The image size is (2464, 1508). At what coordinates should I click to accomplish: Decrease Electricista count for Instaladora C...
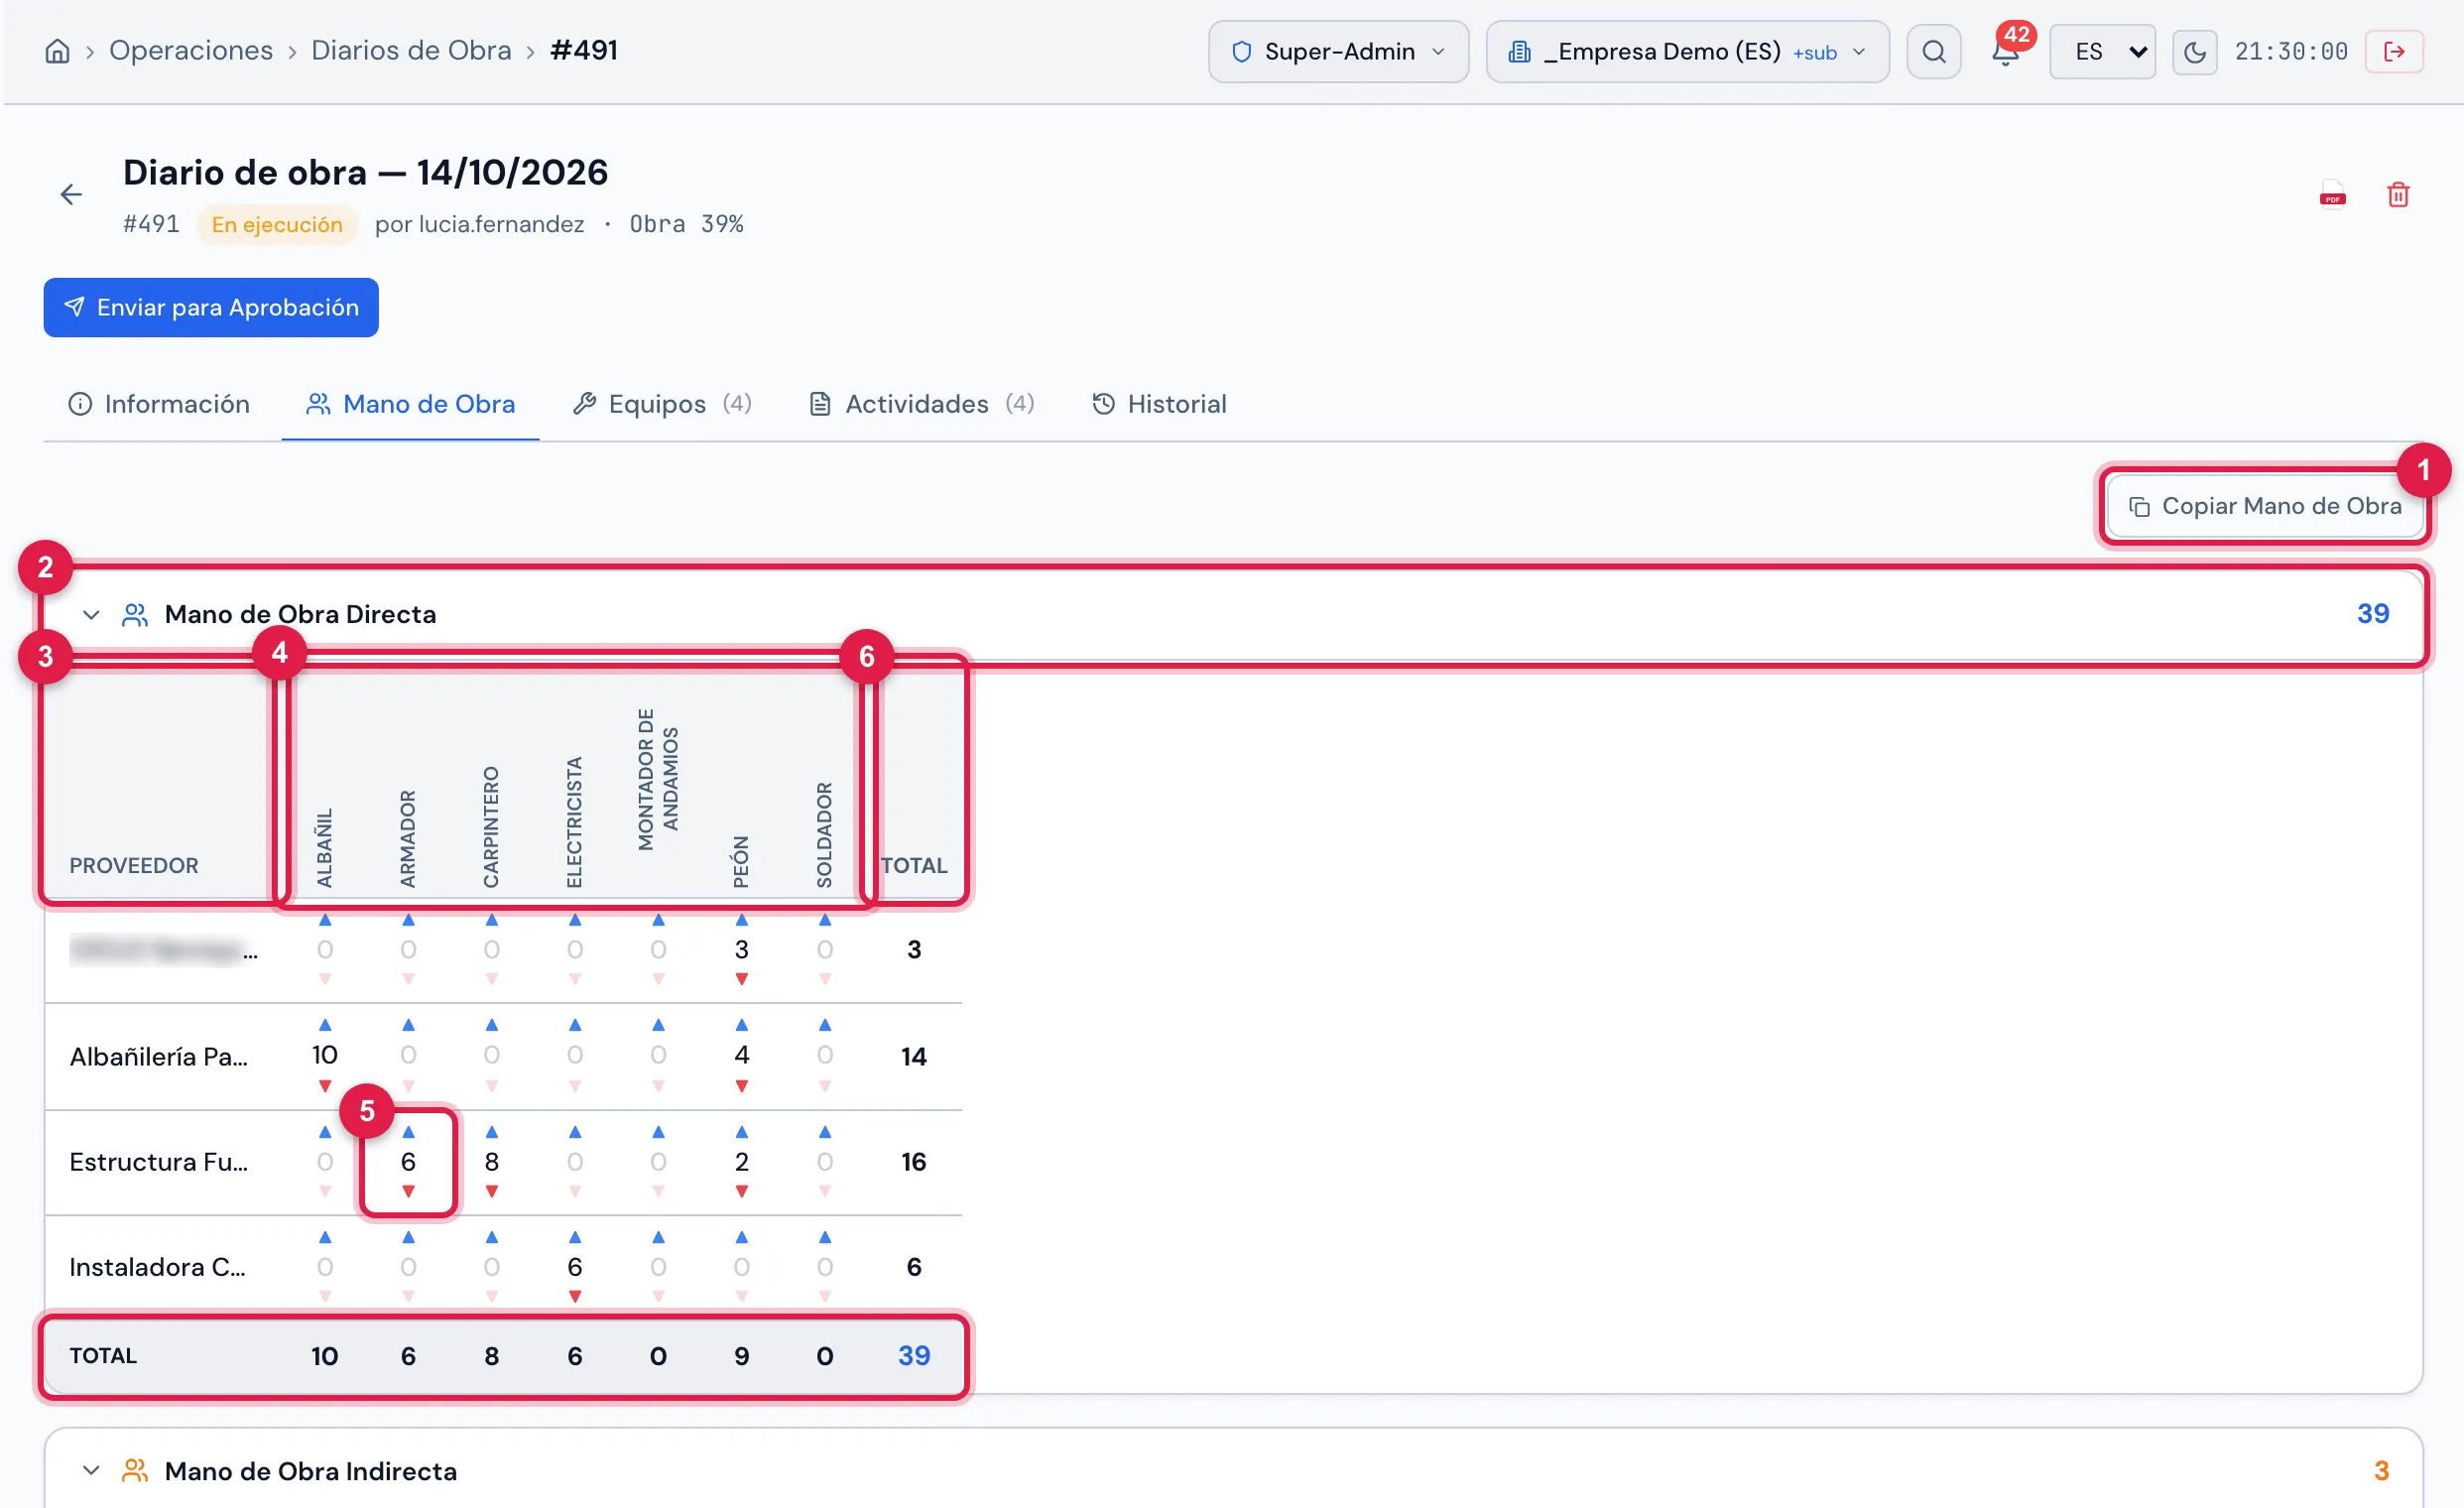point(575,1296)
